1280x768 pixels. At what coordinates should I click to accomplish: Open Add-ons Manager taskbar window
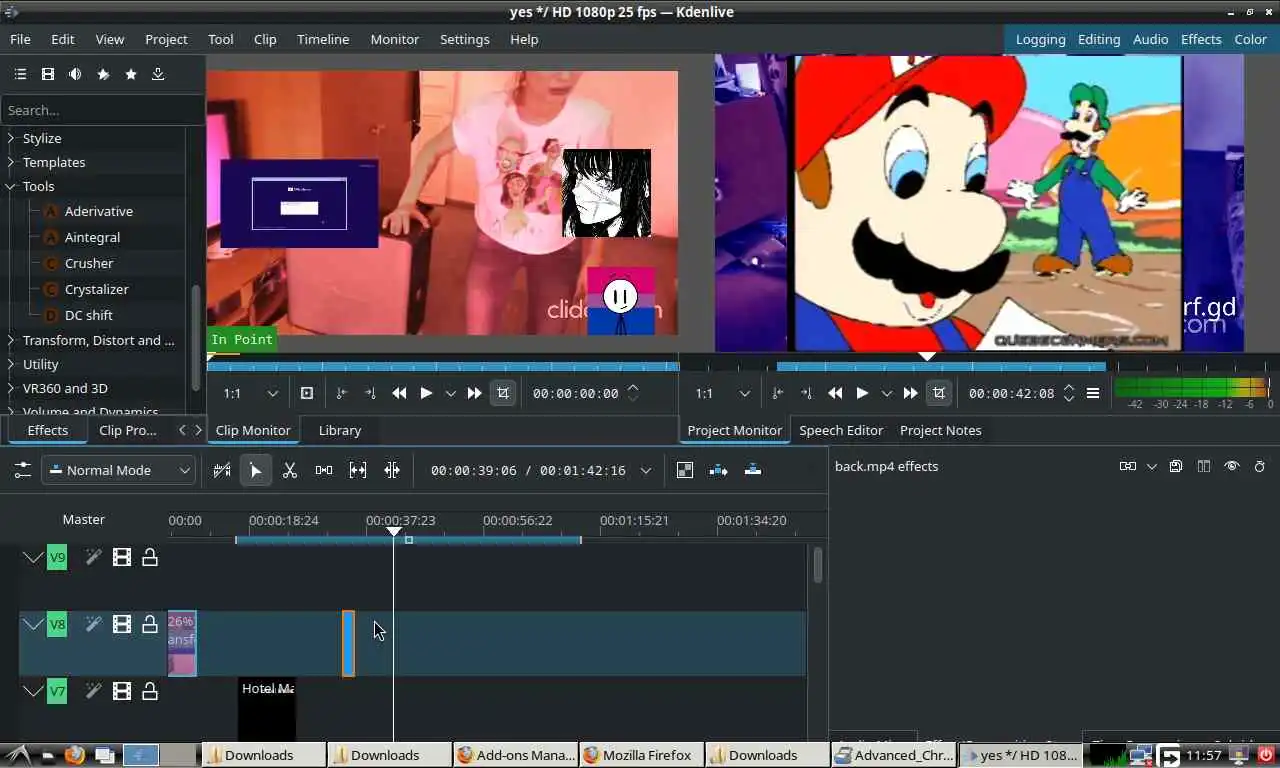click(x=515, y=755)
